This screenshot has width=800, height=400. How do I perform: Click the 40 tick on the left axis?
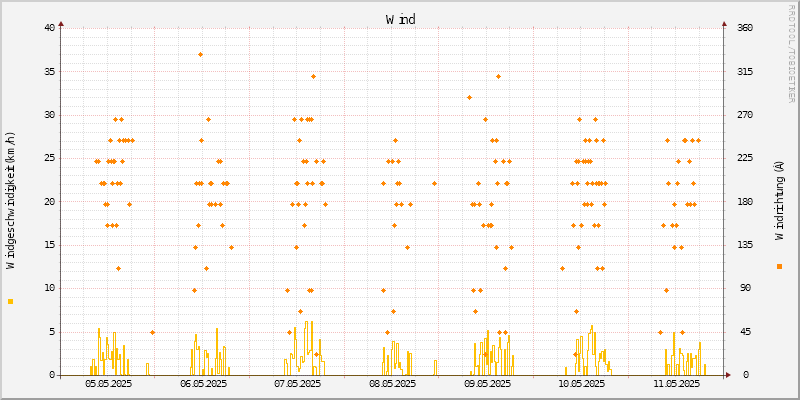click(x=49, y=28)
